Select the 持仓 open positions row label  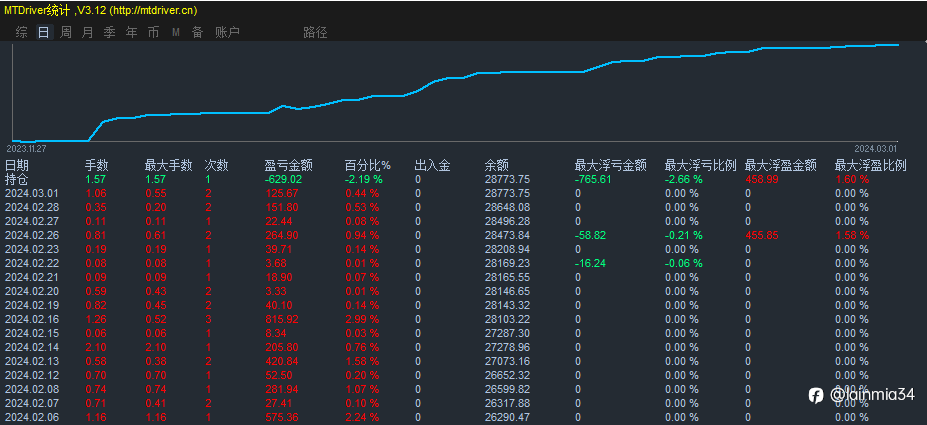pyautogui.click(x=17, y=179)
